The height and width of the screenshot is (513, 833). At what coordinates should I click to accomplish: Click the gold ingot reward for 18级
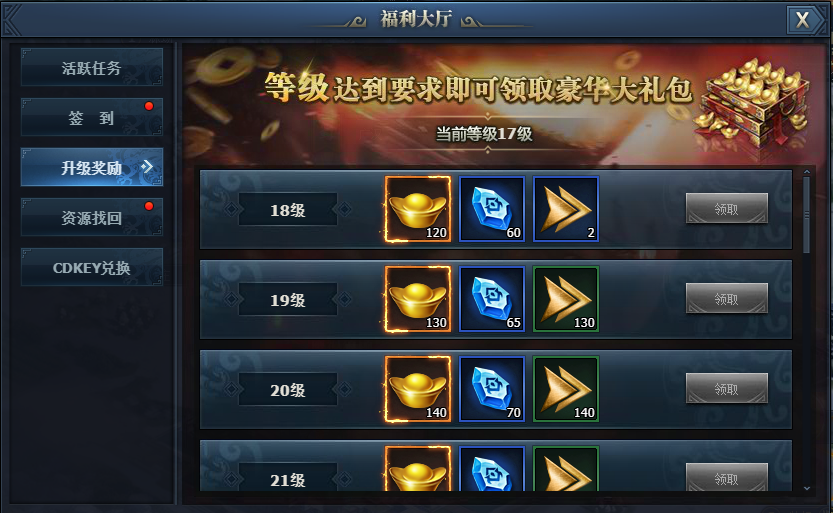(x=418, y=209)
